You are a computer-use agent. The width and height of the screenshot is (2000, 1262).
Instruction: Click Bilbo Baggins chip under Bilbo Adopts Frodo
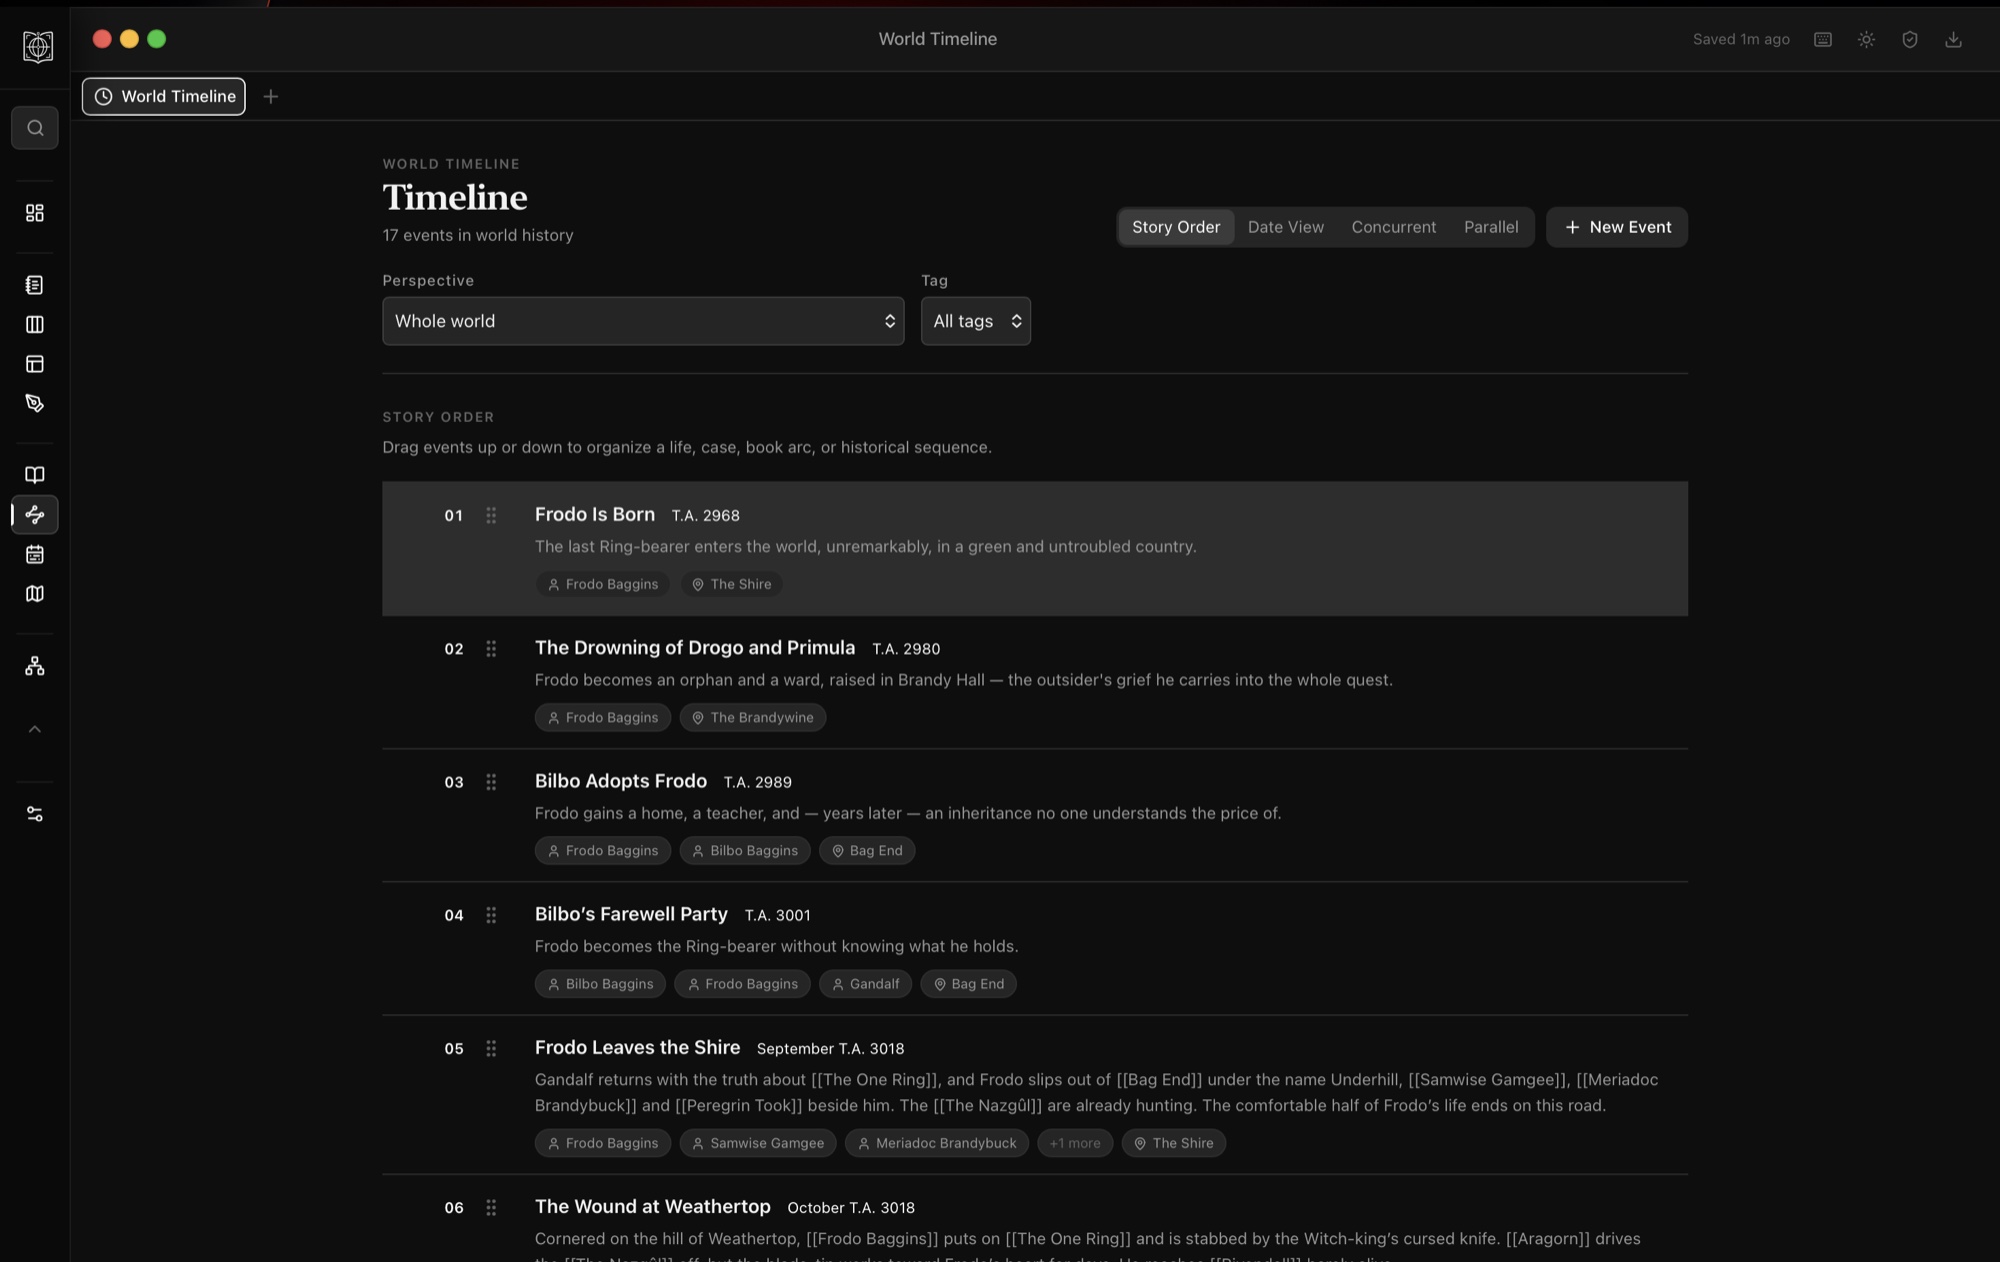[x=745, y=850]
